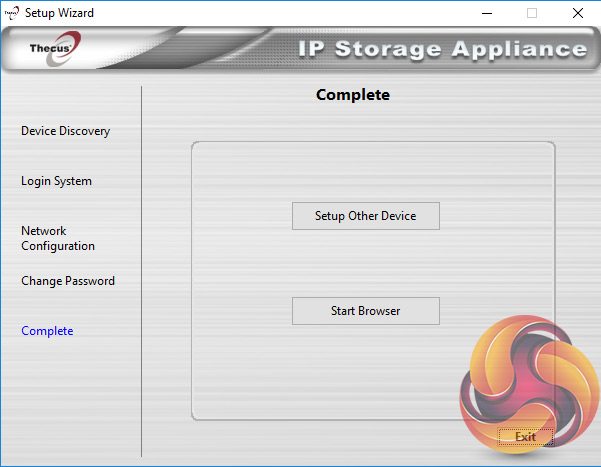Screen dimensions: 601x467
Task: Click the vertical divider beside the sidebar
Action: (x=142, y=270)
